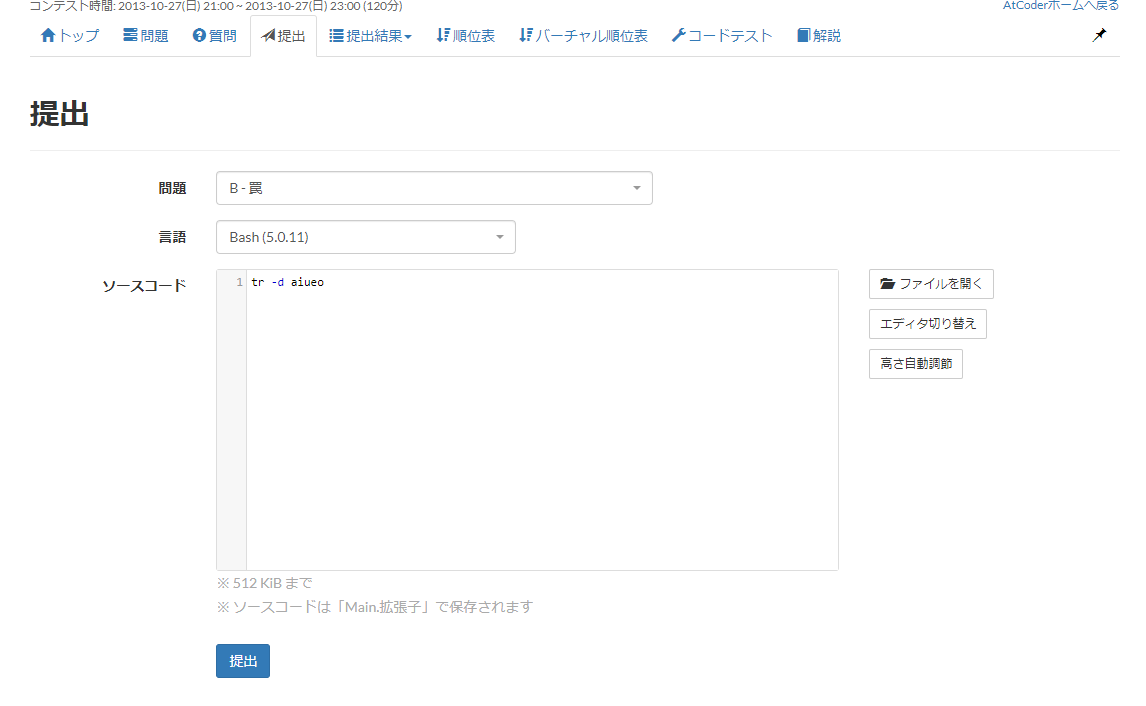
Task: Click the pin icon at top right
Action: click(1099, 35)
